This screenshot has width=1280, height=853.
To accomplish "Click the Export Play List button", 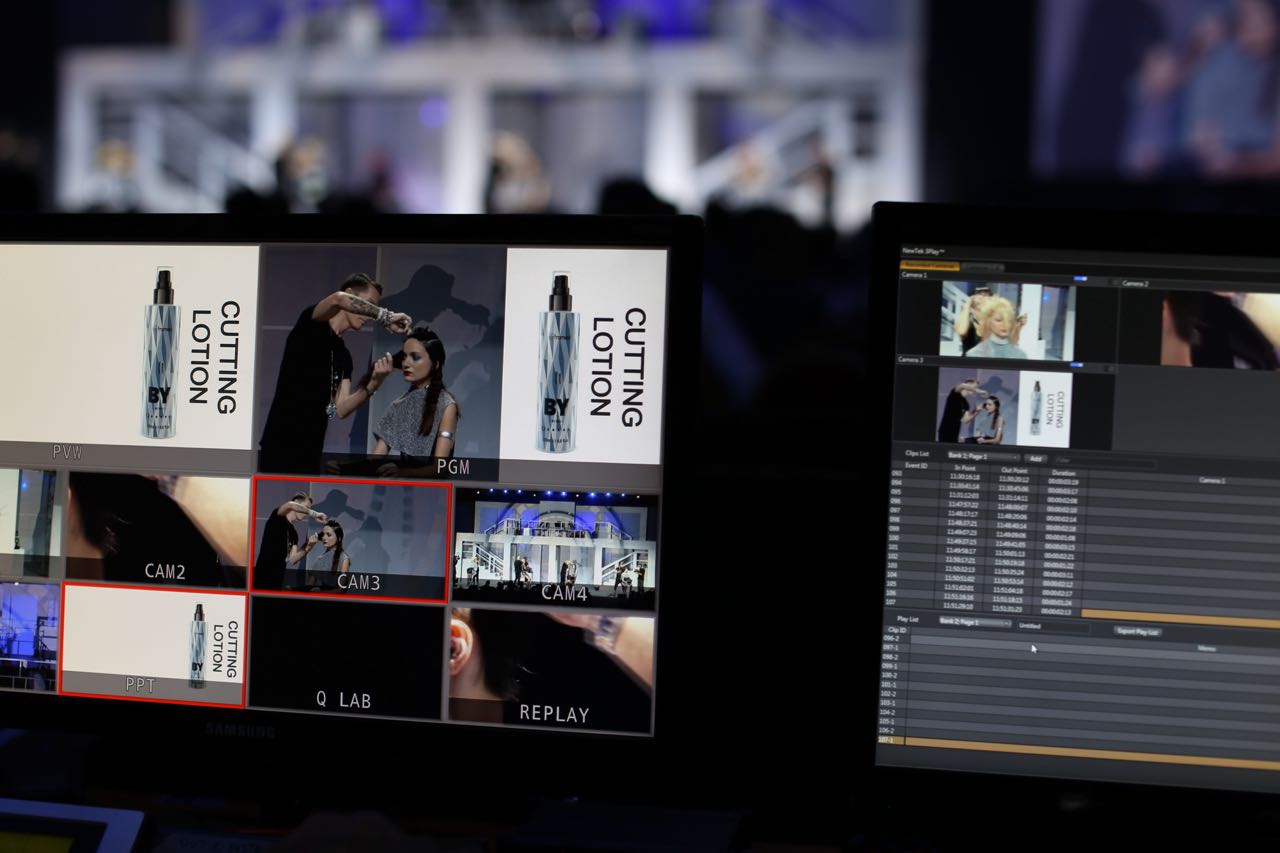I will [1137, 631].
